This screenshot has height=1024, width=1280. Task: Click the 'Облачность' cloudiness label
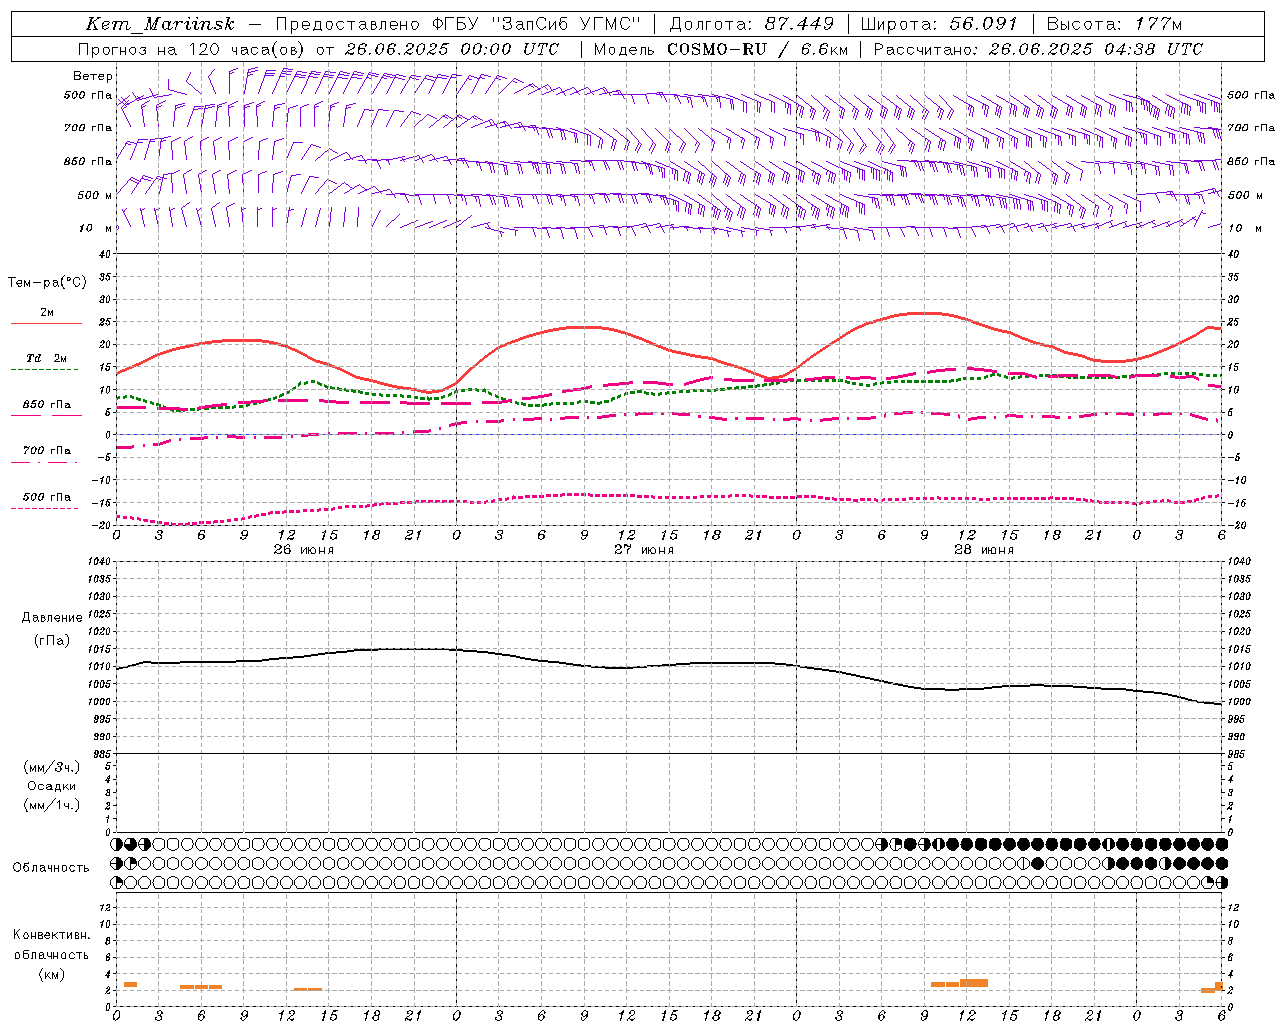point(51,868)
